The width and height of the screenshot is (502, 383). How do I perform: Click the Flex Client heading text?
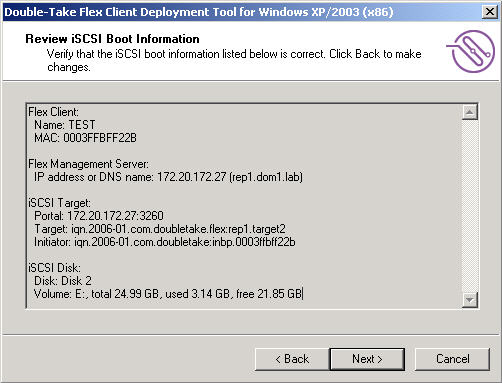point(53,112)
